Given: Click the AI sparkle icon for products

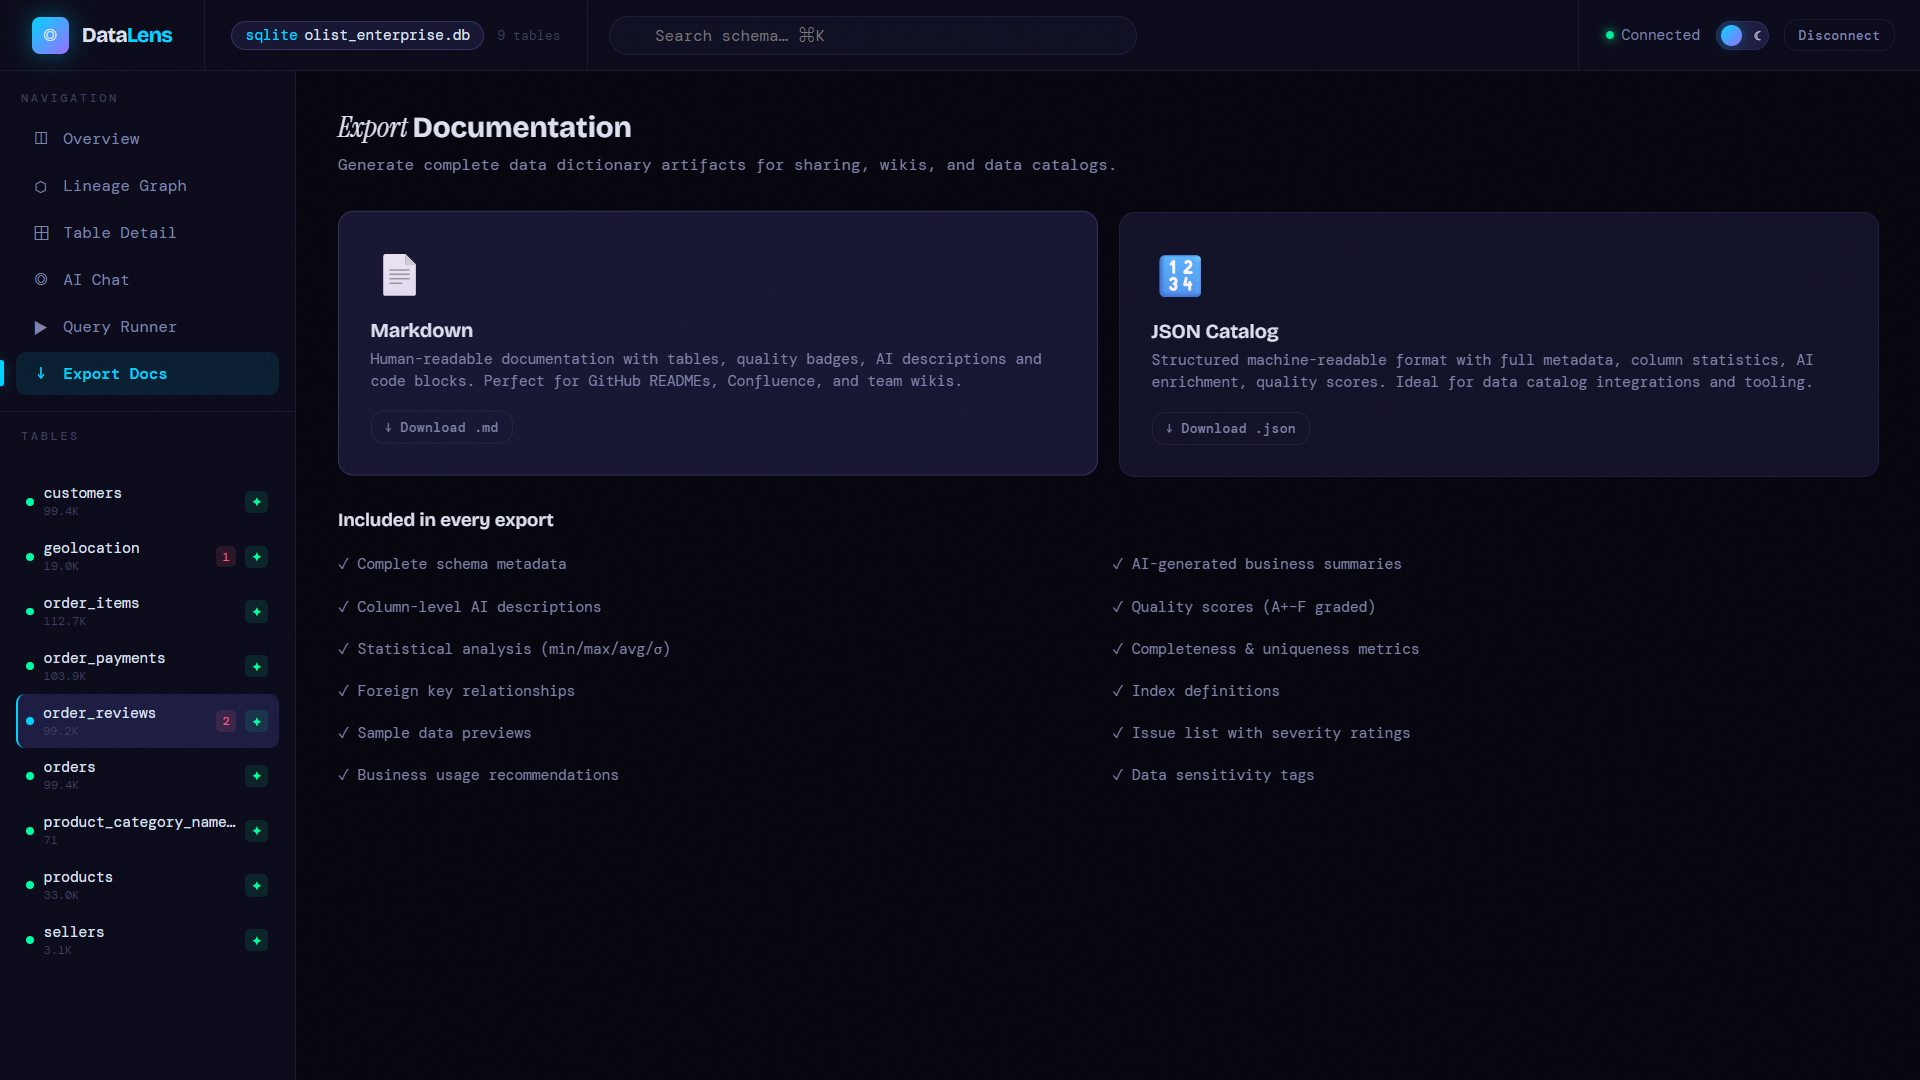Looking at the screenshot, I should point(257,886).
